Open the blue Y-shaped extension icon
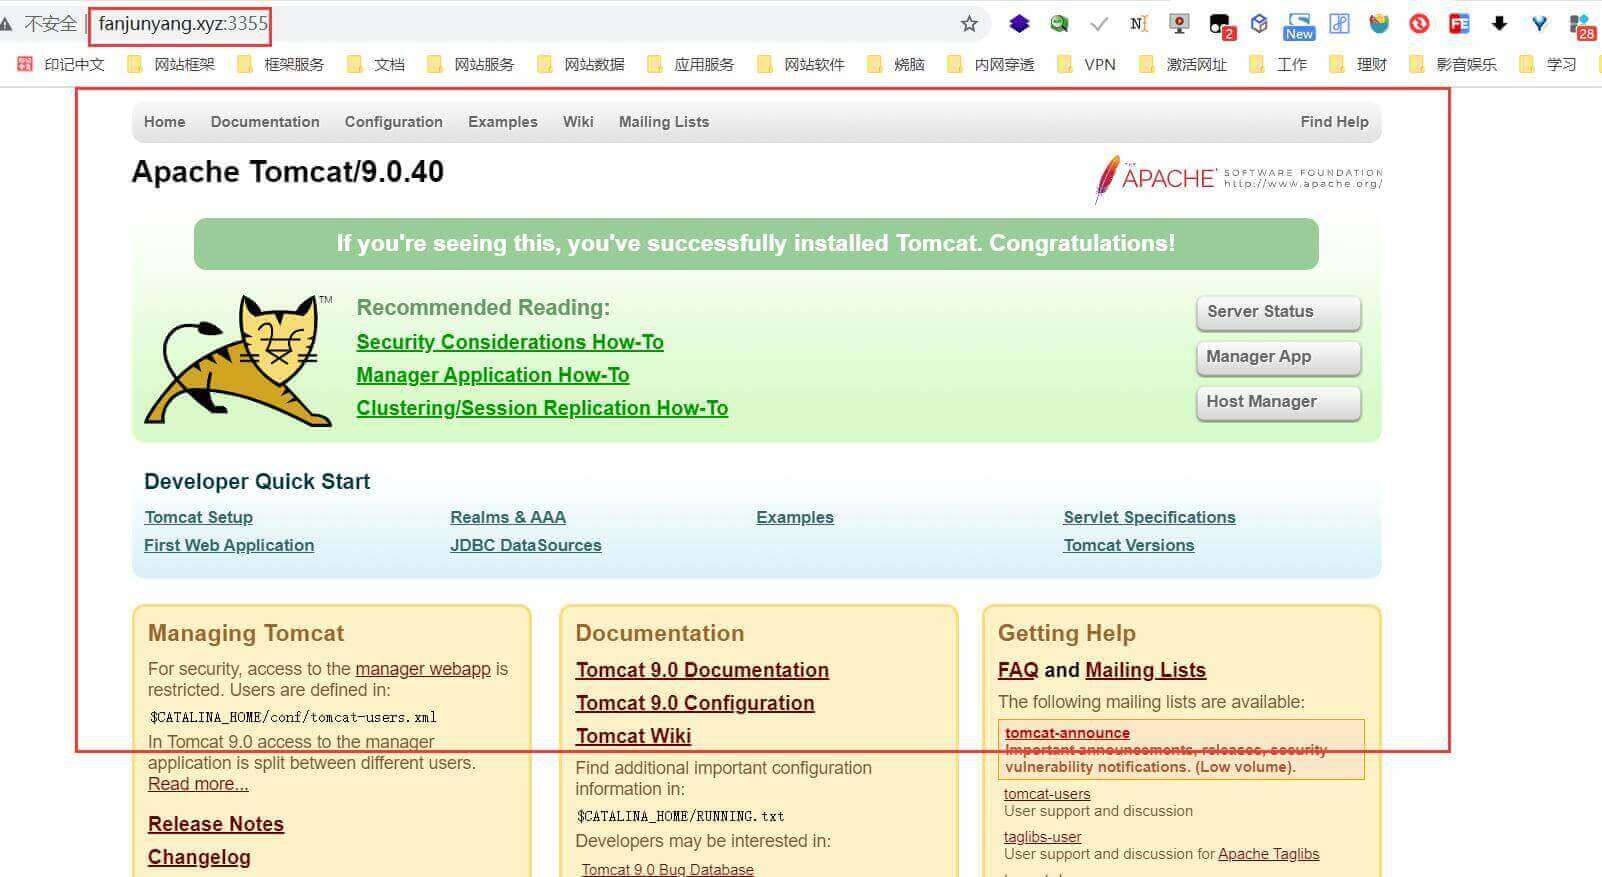Image resolution: width=1602 pixels, height=877 pixels. (x=1539, y=24)
